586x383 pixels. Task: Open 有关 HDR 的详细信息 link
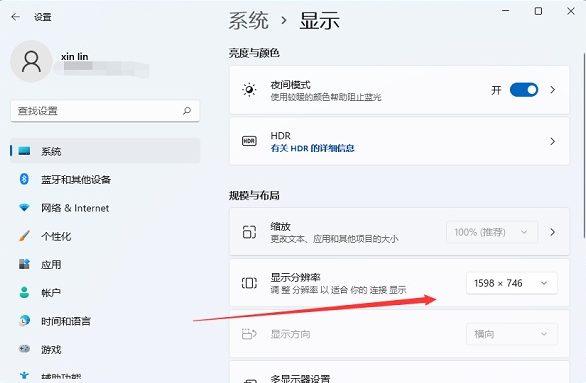[312, 148]
